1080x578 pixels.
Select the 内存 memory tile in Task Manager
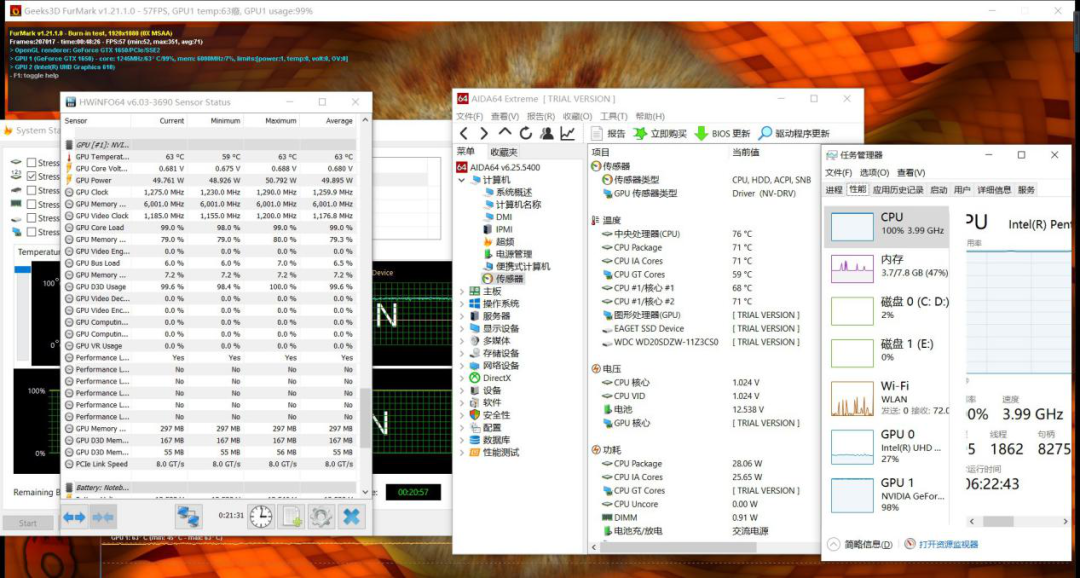coord(886,268)
